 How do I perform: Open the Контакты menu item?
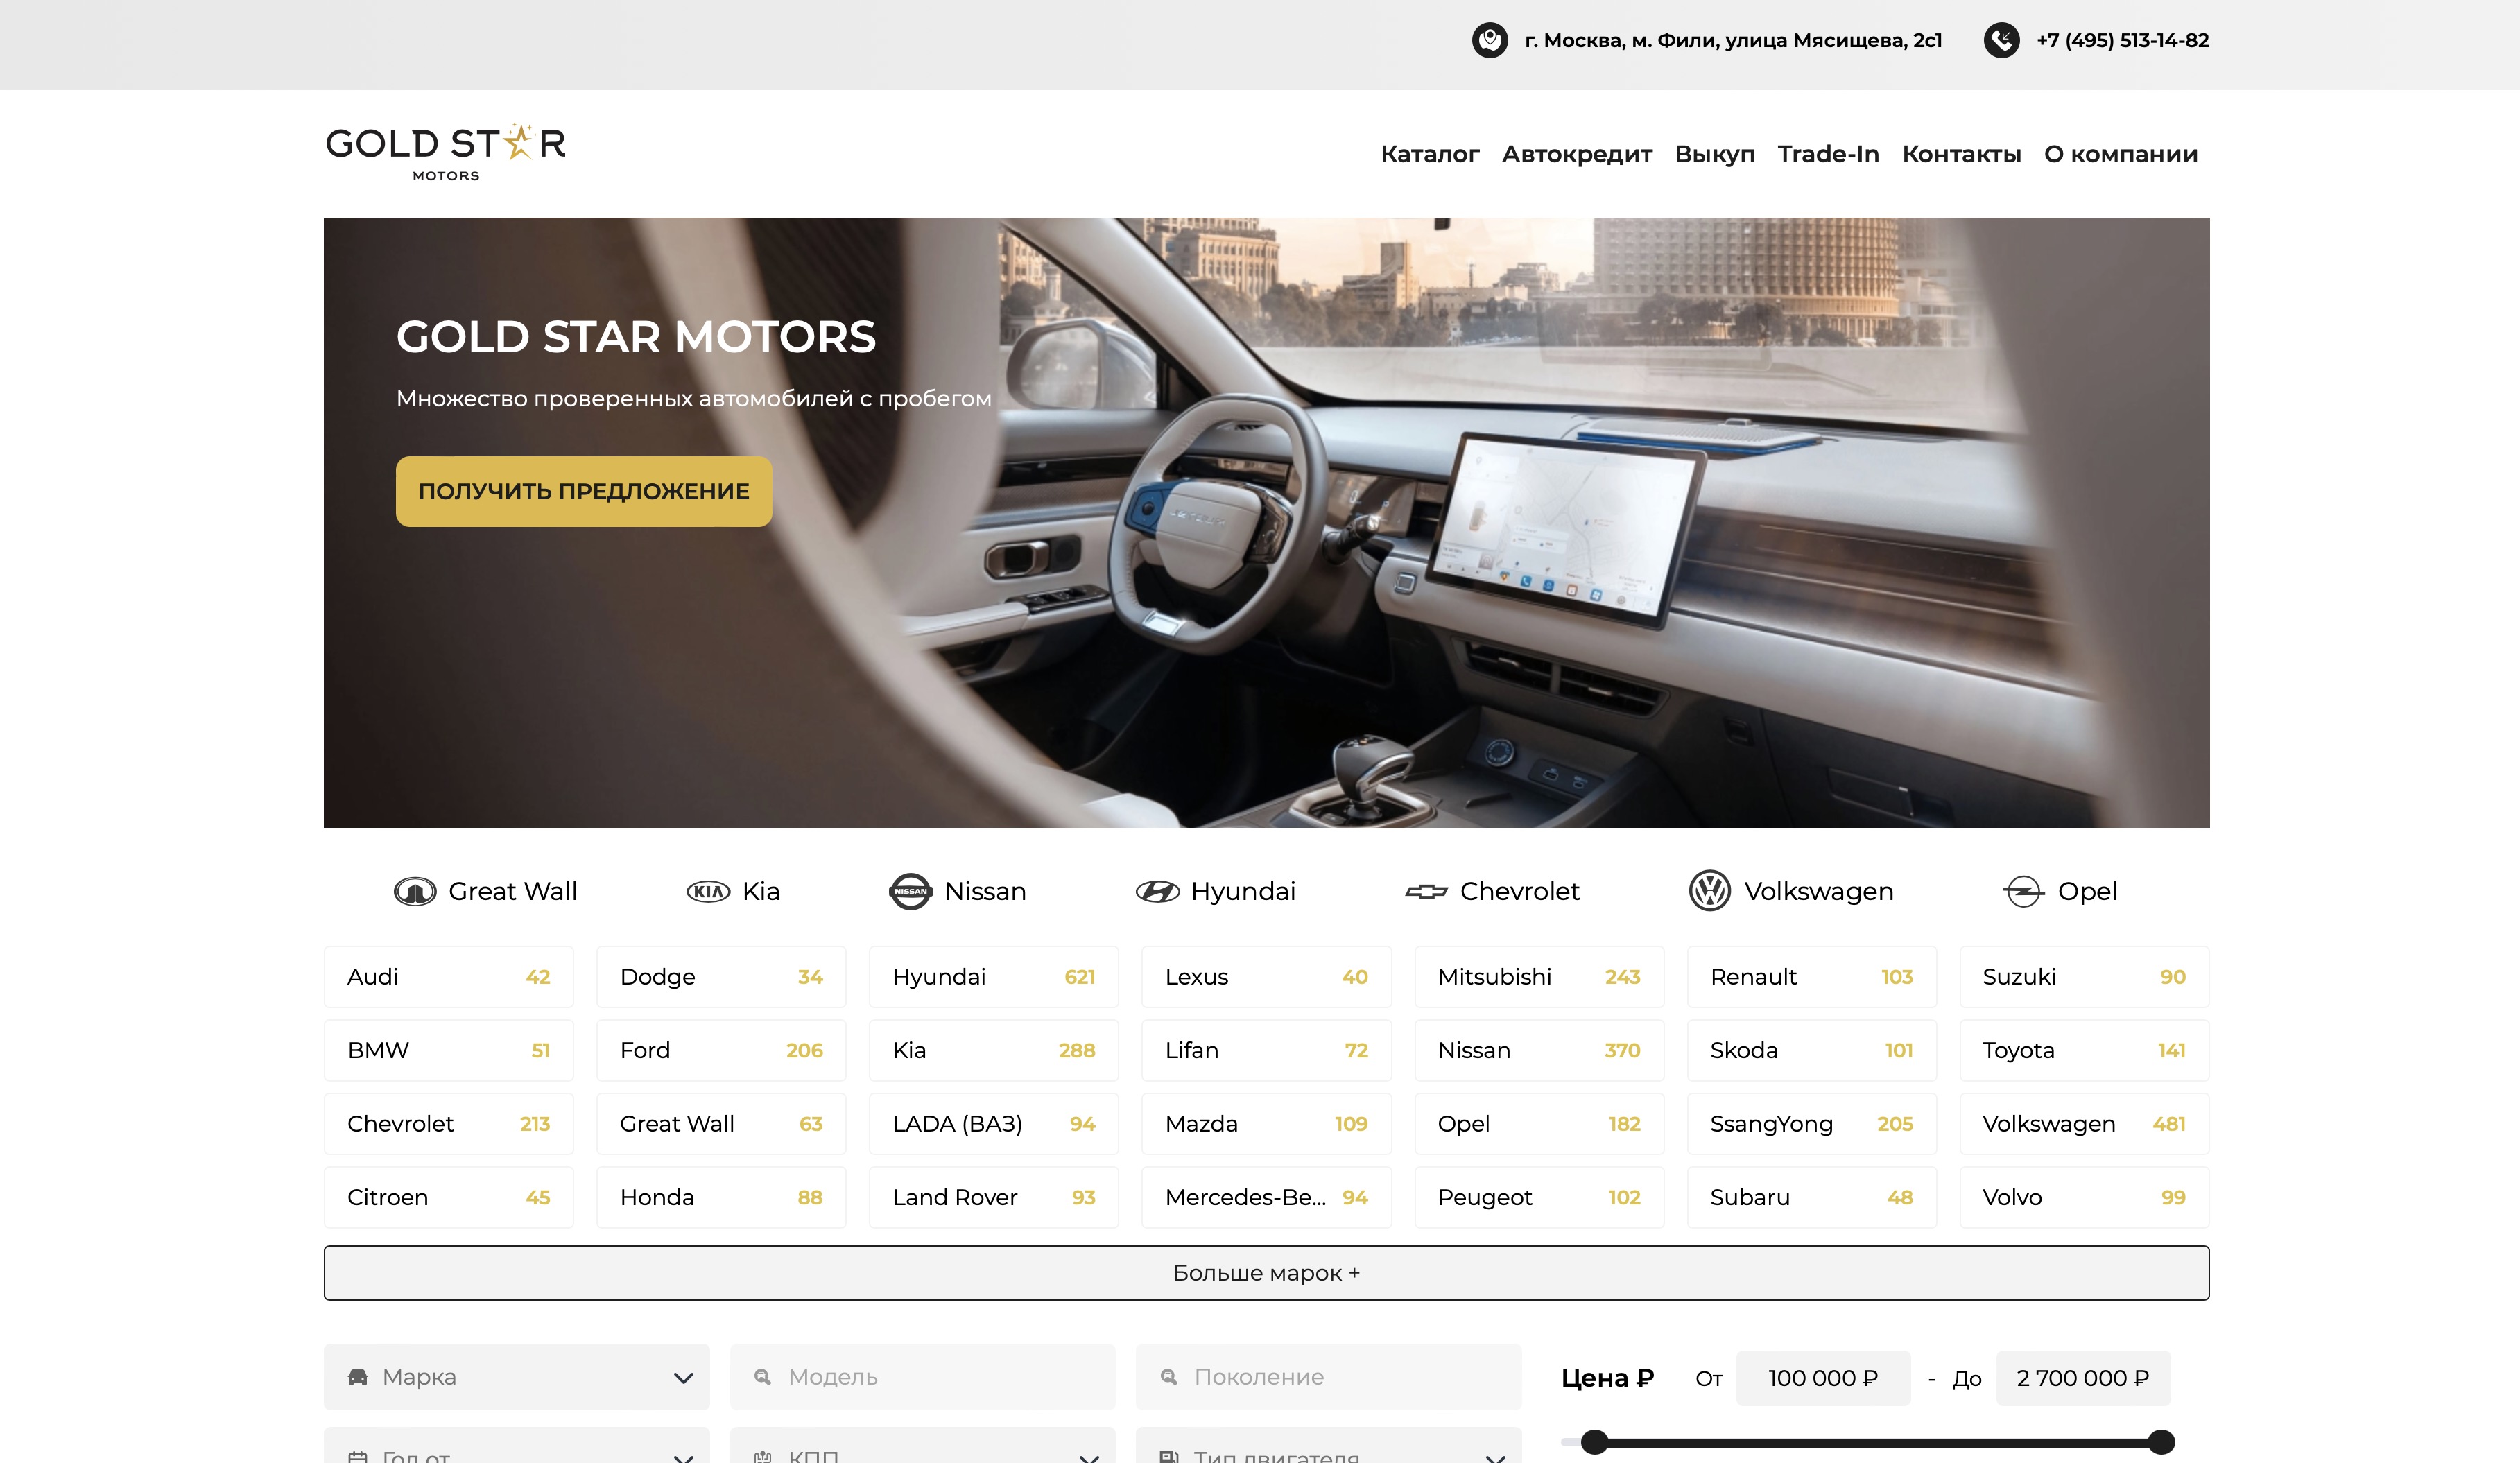pyautogui.click(x=1961, y=154)
